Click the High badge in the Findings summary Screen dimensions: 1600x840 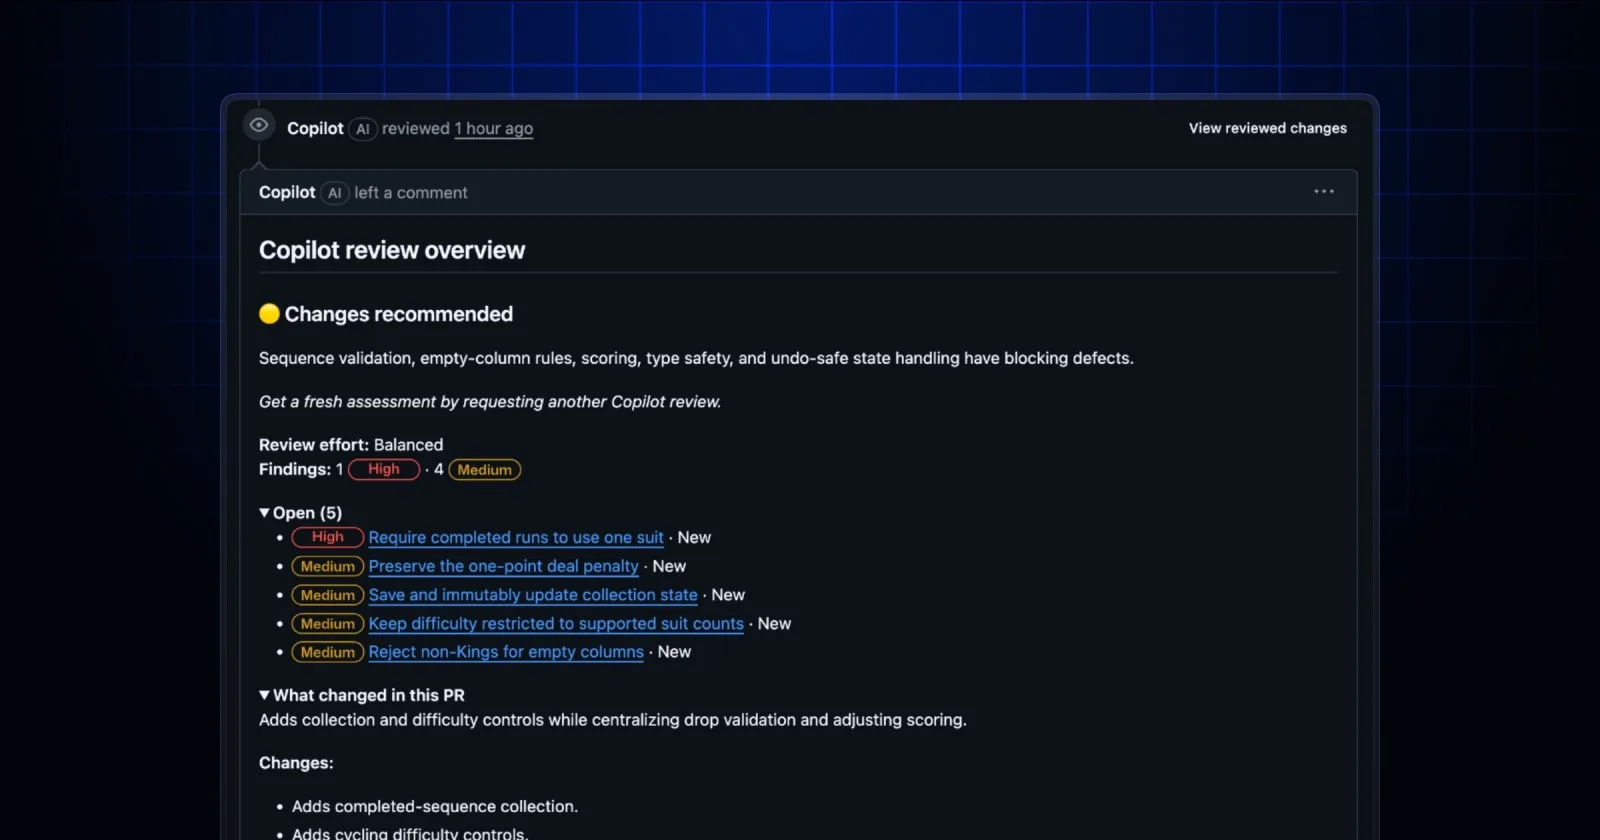384,470
